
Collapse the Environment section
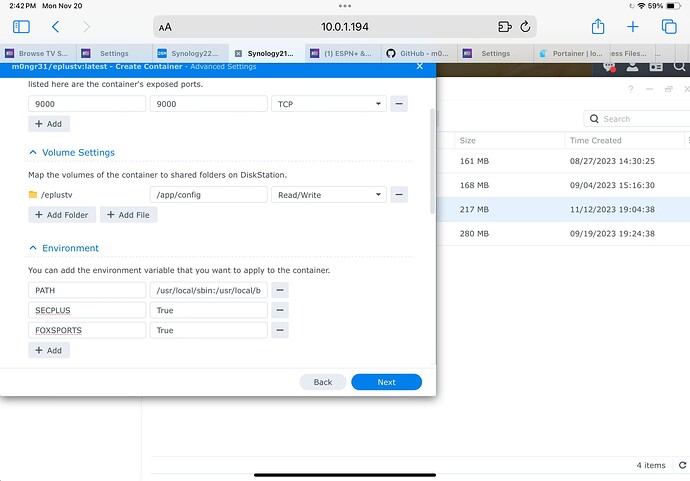tap(33, 248)
